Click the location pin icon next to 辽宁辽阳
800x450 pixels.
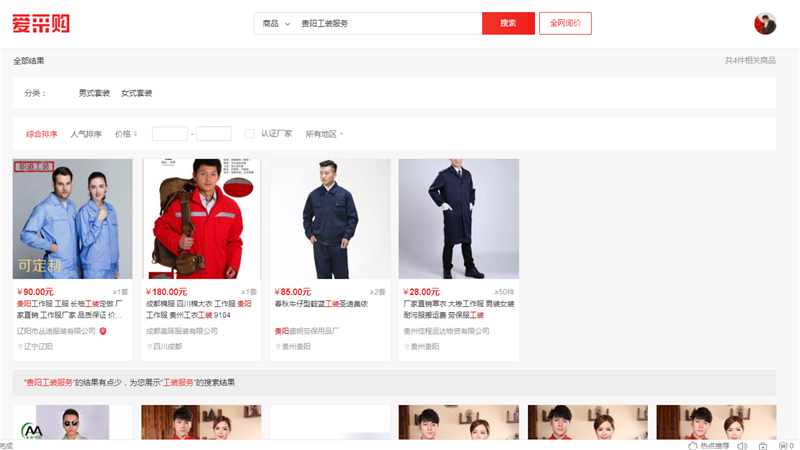pos(18,346)
